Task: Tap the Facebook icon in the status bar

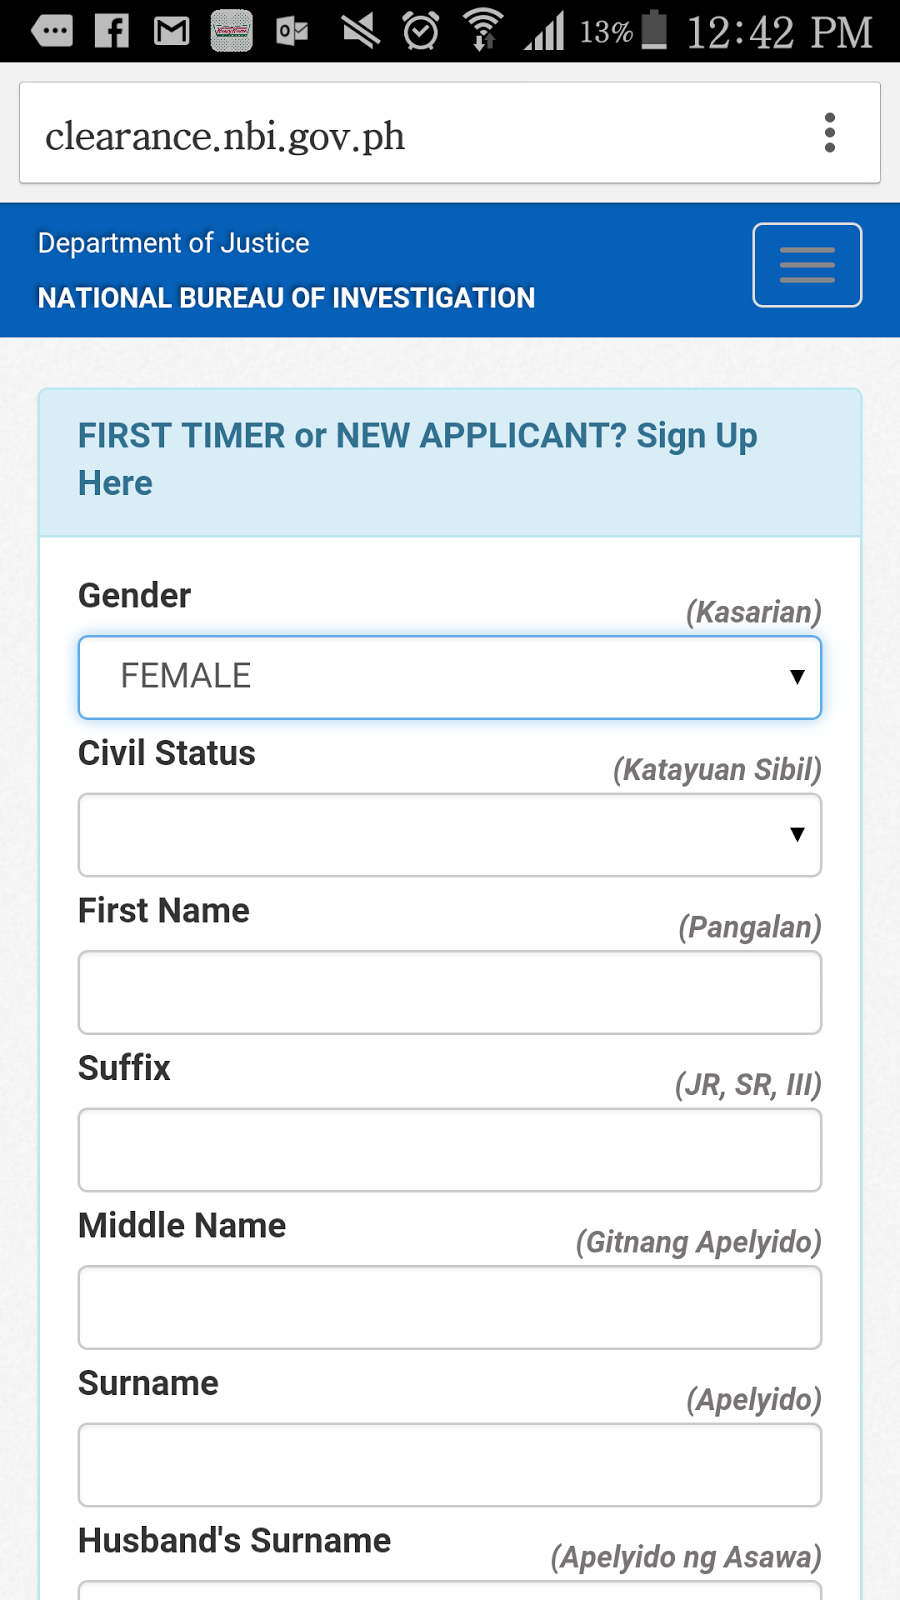Action: 112,30
